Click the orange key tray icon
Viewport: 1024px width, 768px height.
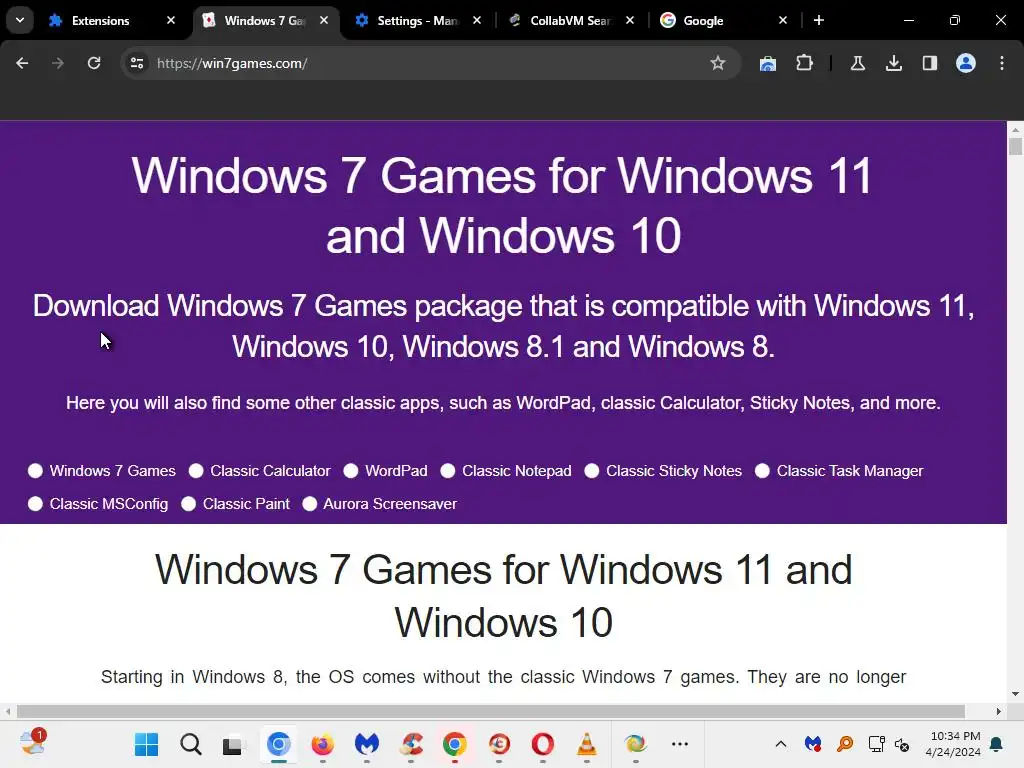[845, 744]
